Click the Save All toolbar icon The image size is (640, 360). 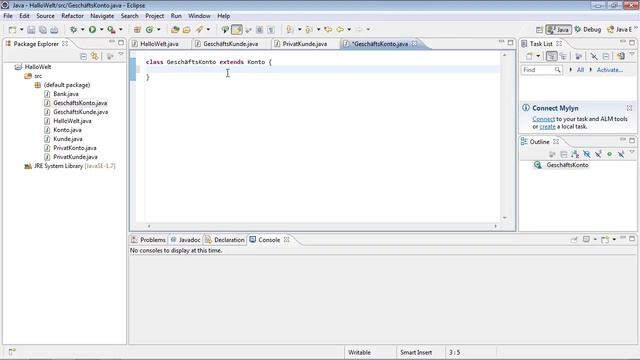(x=42, y=30)
